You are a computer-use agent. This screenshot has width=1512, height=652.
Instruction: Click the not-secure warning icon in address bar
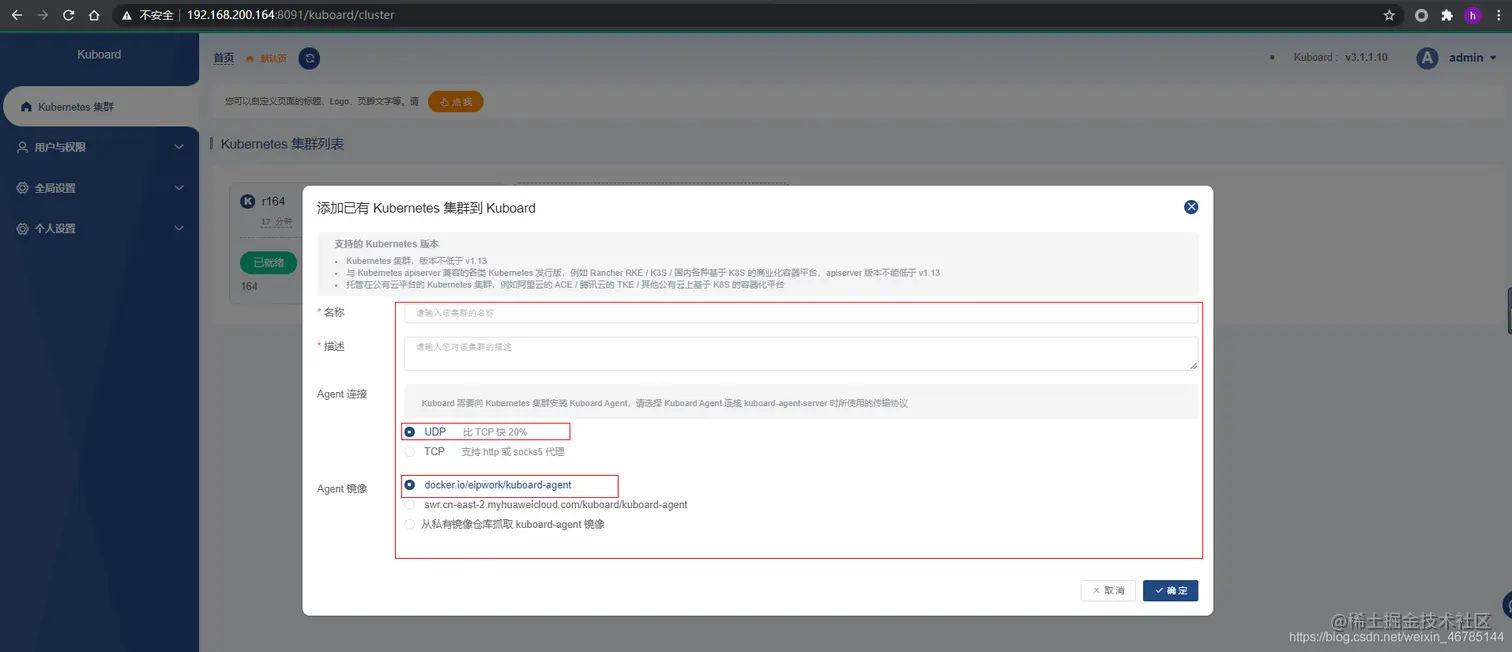tap(127, 15)
